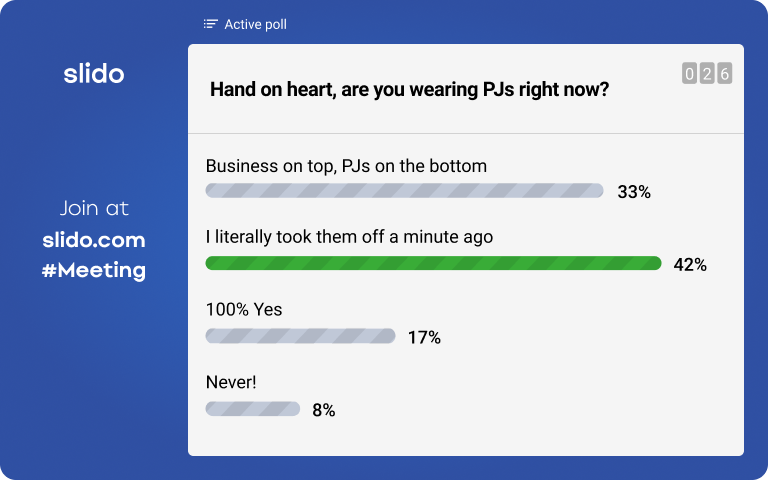The width and height of the screenshot is (768, 480).
Task: Click the Active poll label
Action: (x=255, y=24)
